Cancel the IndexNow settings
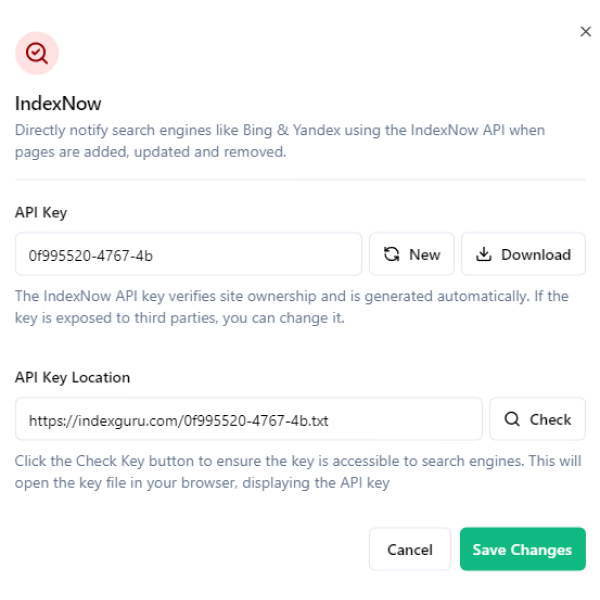 point(410,549)
